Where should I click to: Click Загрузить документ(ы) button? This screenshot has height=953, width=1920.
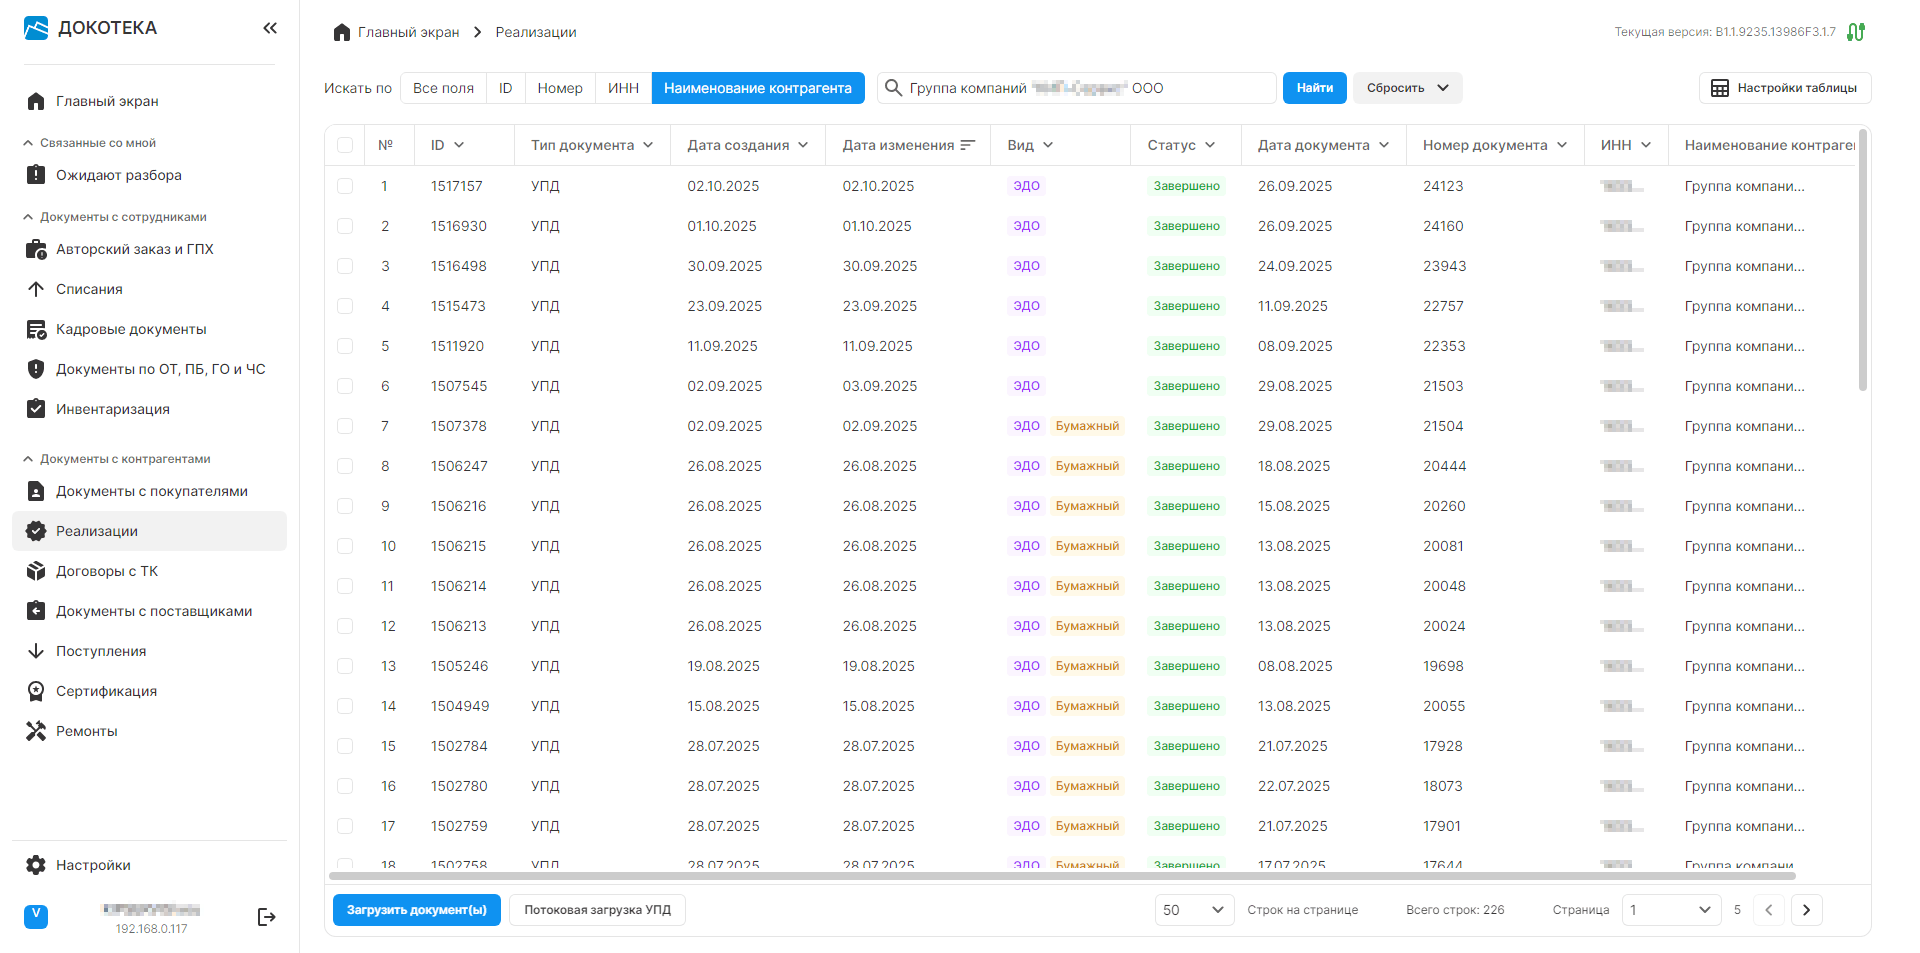pyautogui.click(x=416, y=910)
